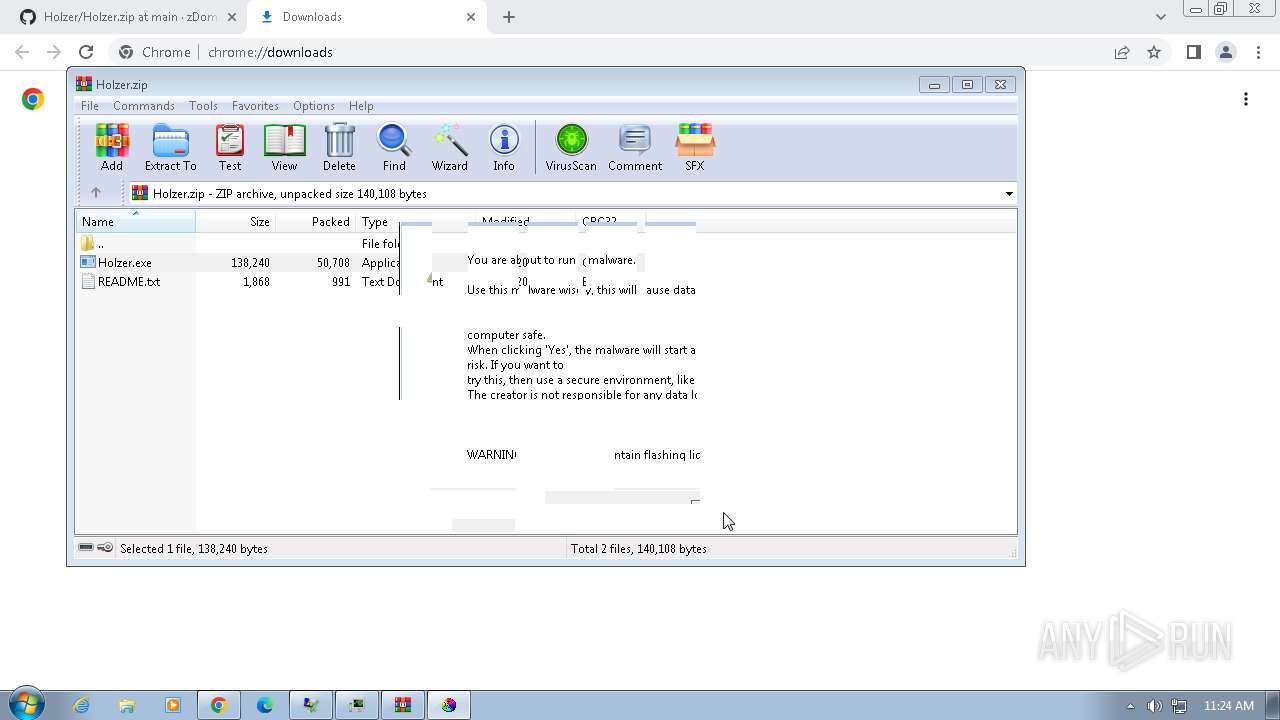1280x720 pixels.
Task: Click the Chrome reload button
Action: pyautogui.click(x=86, y=52)
